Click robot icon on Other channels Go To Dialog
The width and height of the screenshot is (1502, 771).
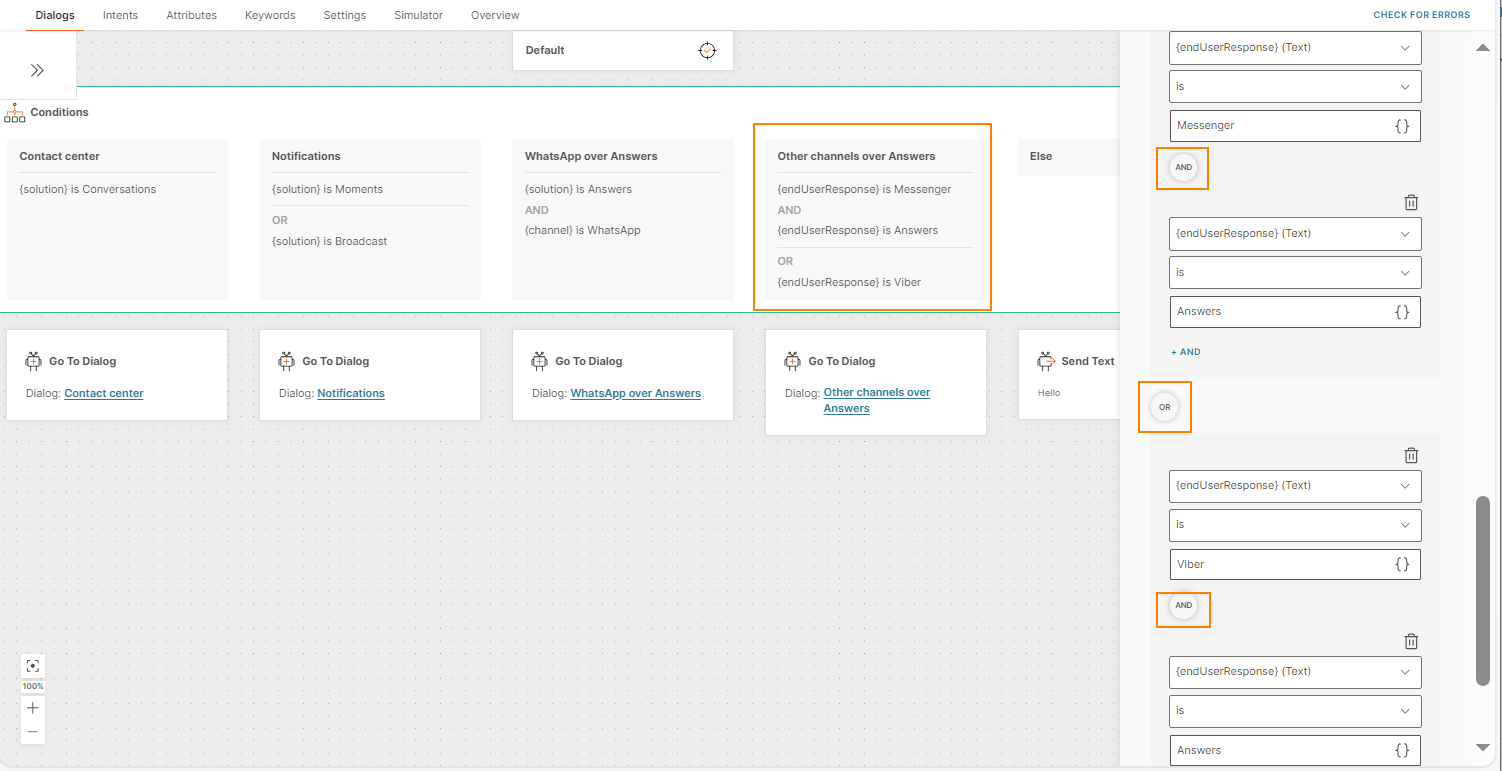coord(793,361)
